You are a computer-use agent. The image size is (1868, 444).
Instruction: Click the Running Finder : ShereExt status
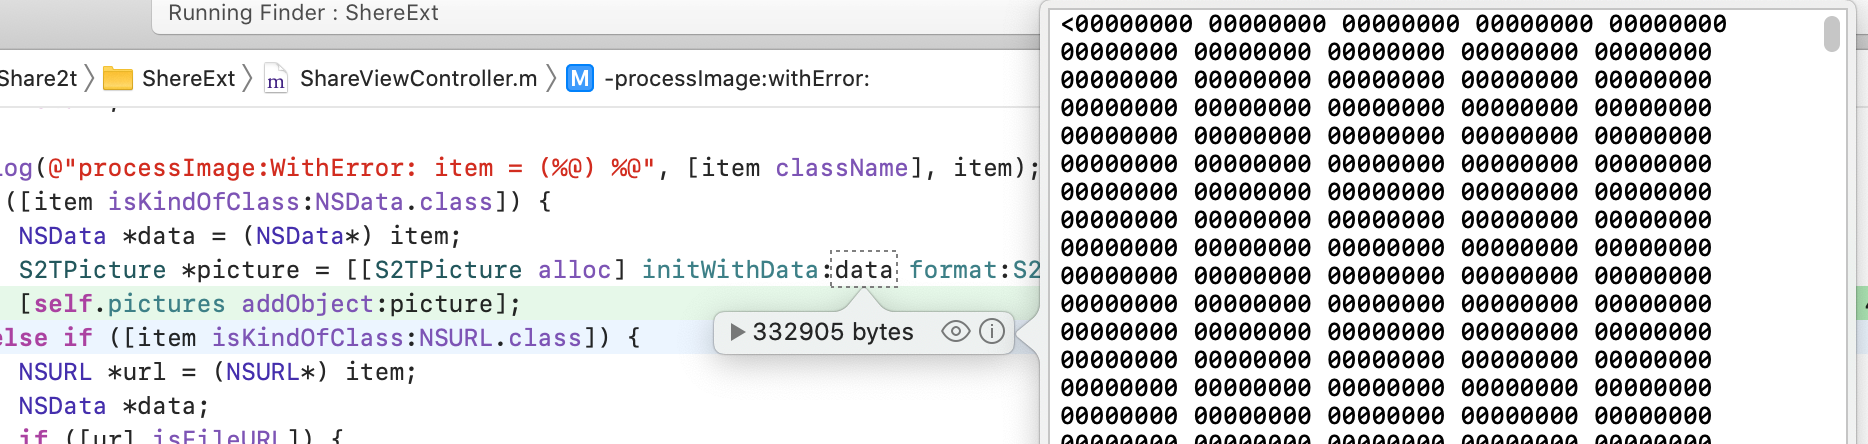pos(303,13)
